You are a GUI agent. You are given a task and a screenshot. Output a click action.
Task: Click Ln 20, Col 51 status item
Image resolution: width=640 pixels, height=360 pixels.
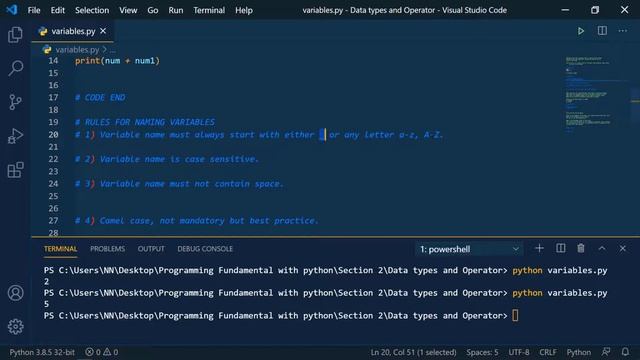[413, 352]
